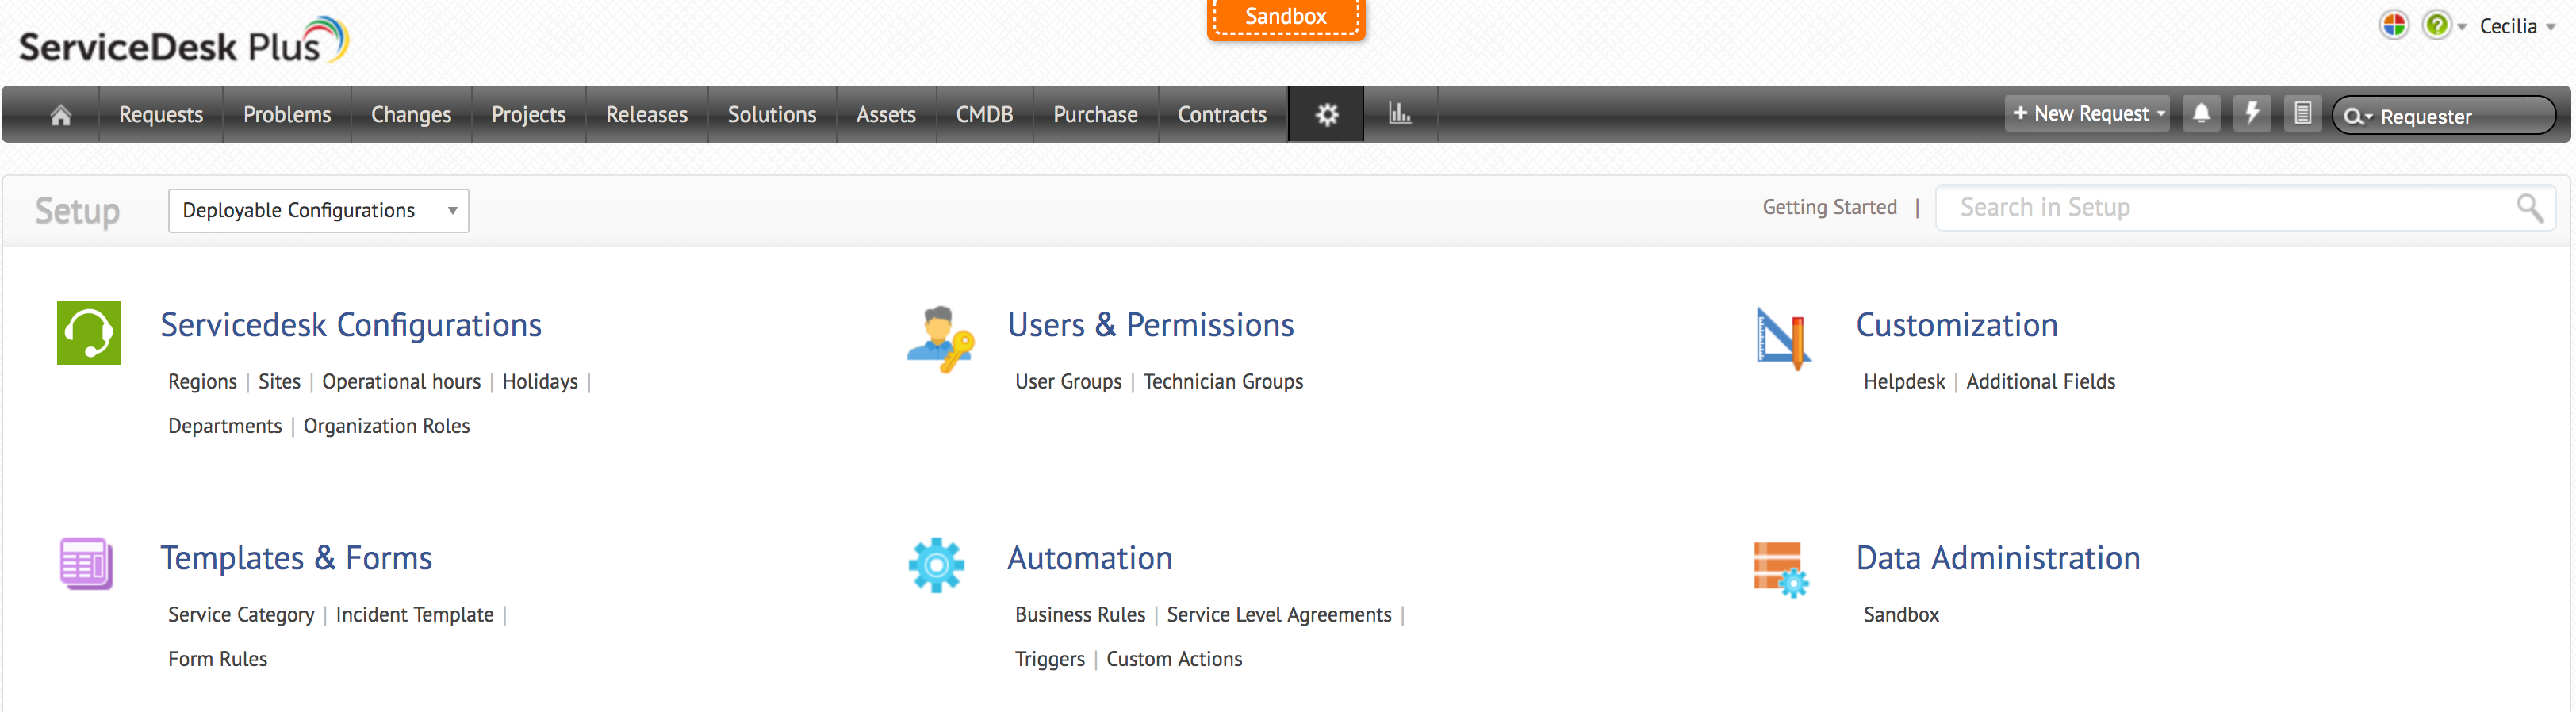Screen dimensions: 2576x712
Task: Open the Form Rules link
Action: (217, 659)
